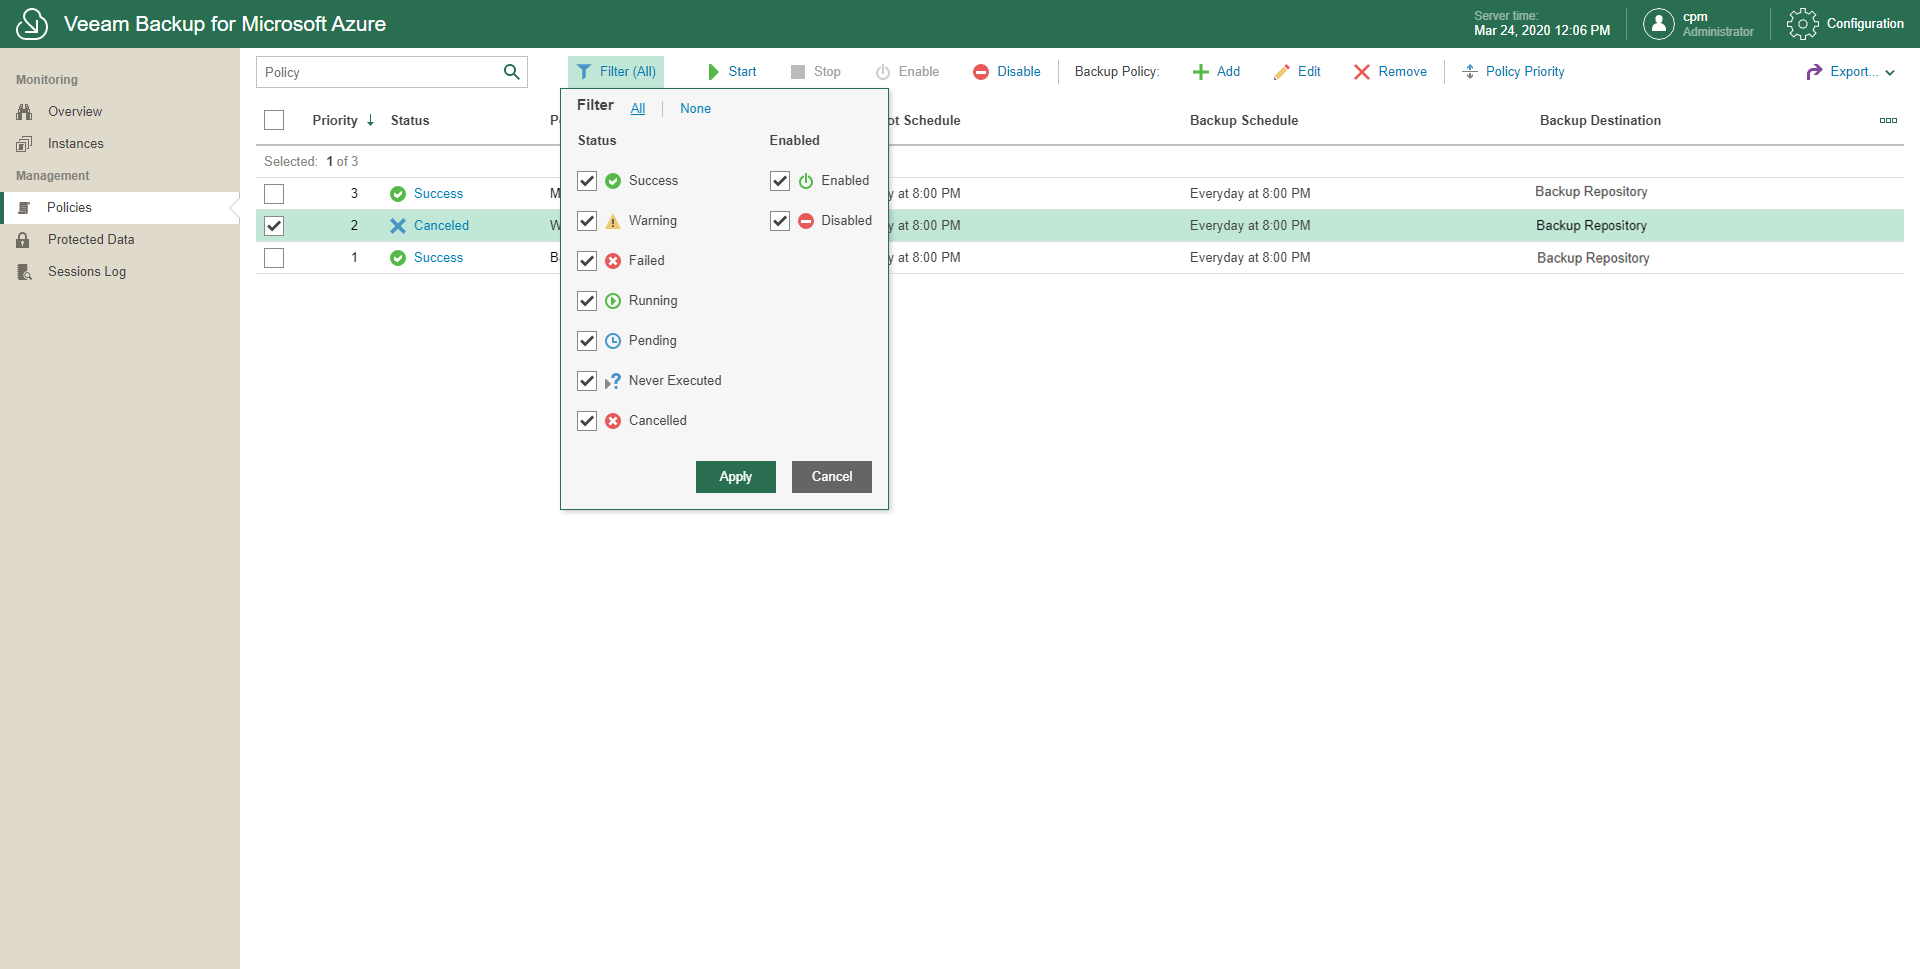Sort by Backup Schedule column
Screen dimensions: 1920x969
pos(1244,120)
